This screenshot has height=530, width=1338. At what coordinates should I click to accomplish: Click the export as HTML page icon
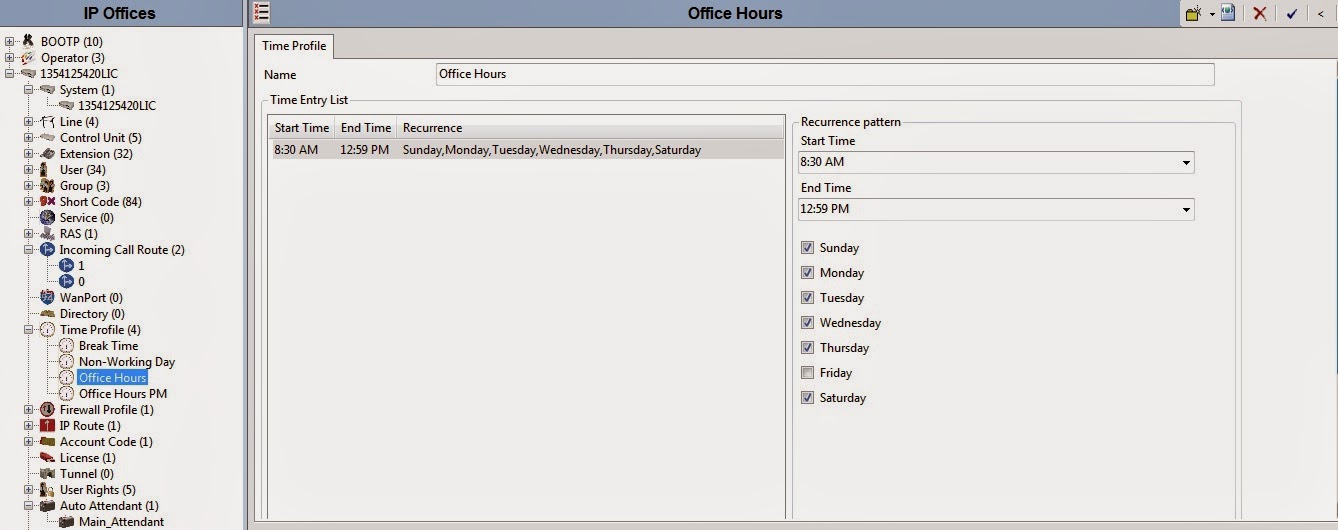coord(1228,13)
